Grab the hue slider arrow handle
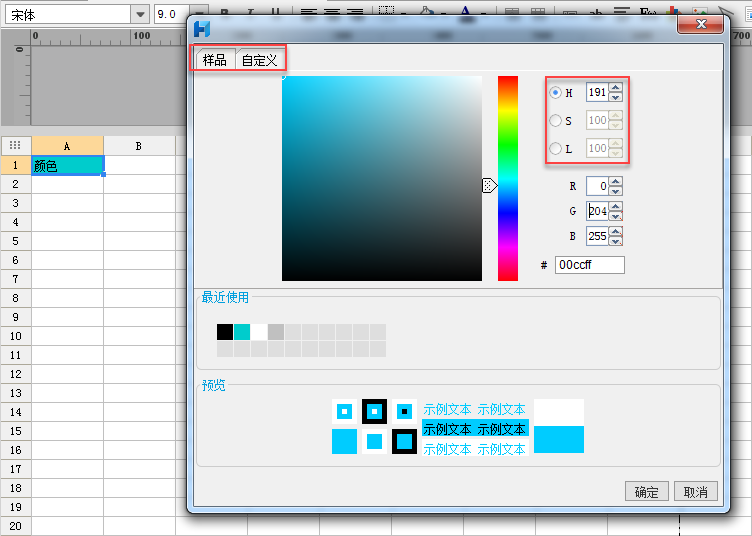The image size is (752, 536). click(x=489, y=185)
